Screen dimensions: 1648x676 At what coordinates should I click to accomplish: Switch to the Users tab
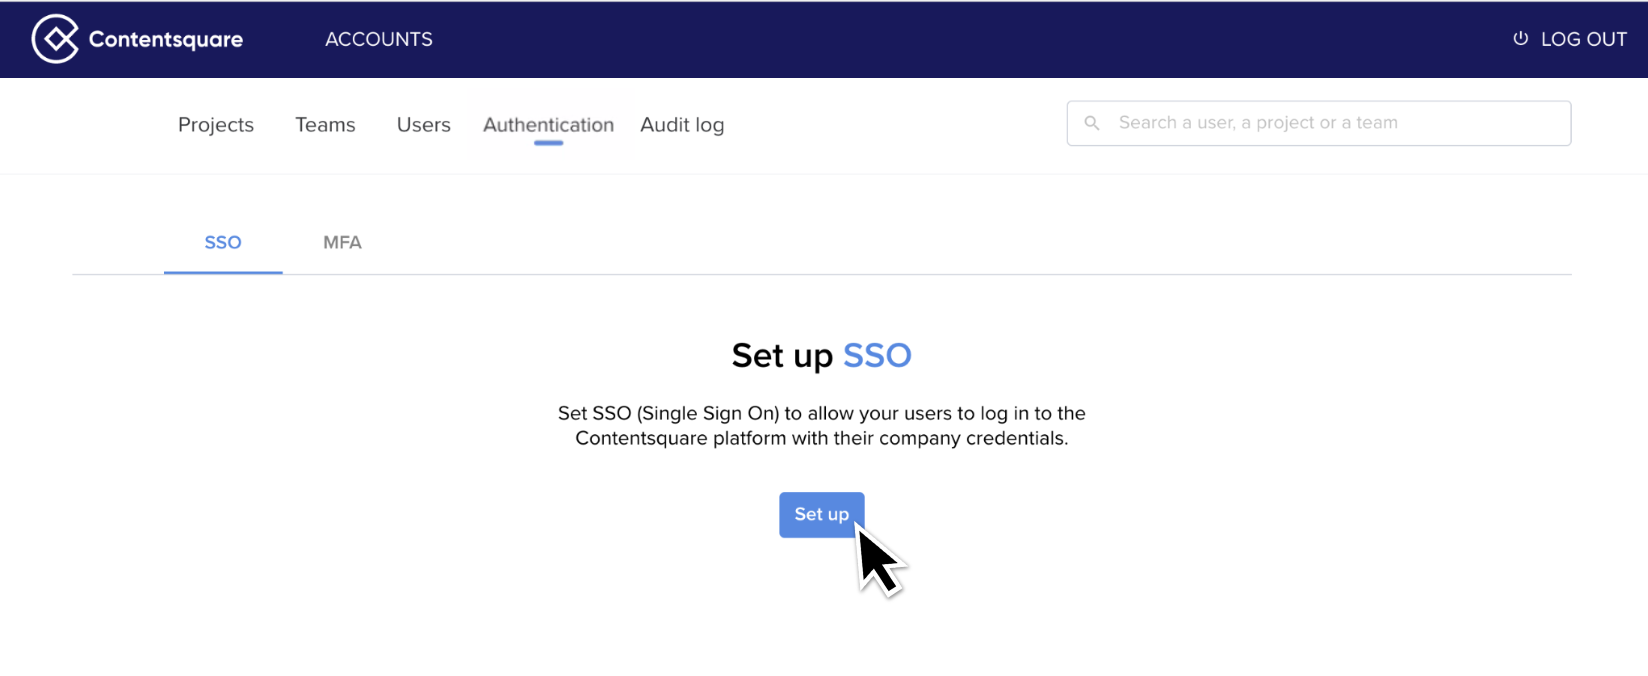point(424,125)
